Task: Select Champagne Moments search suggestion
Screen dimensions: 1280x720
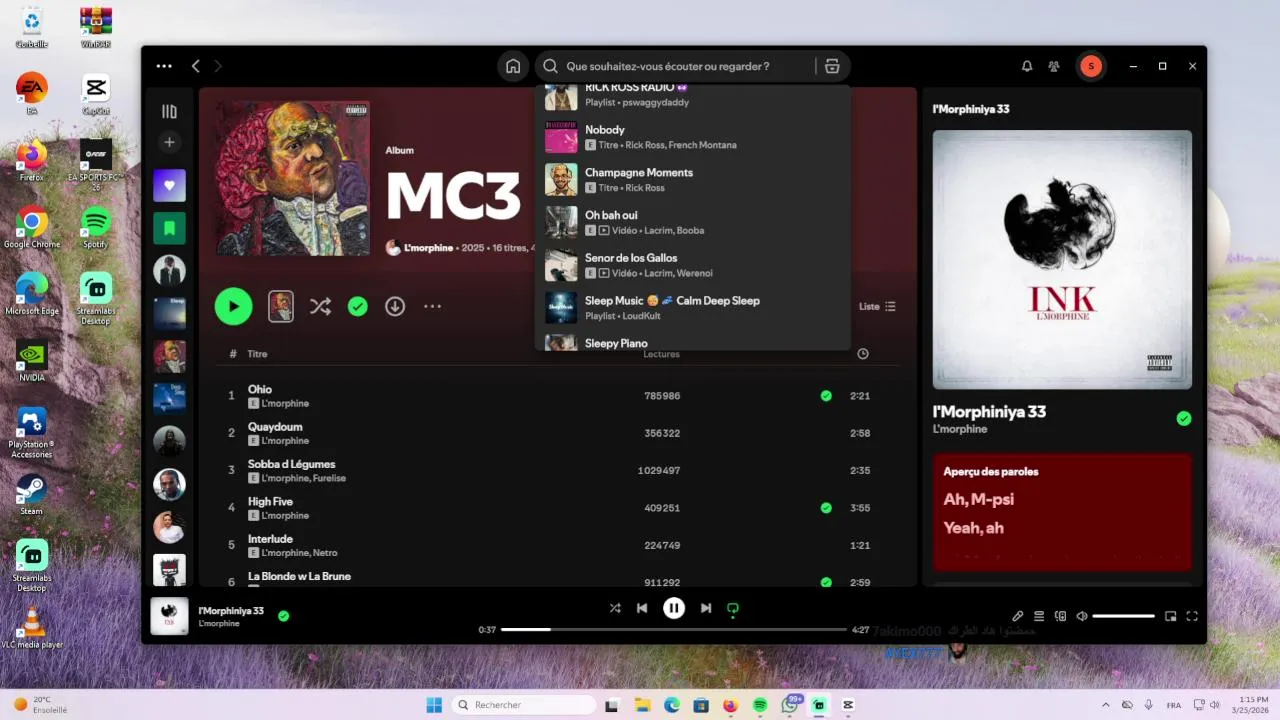Action: (x=693, y=180)
